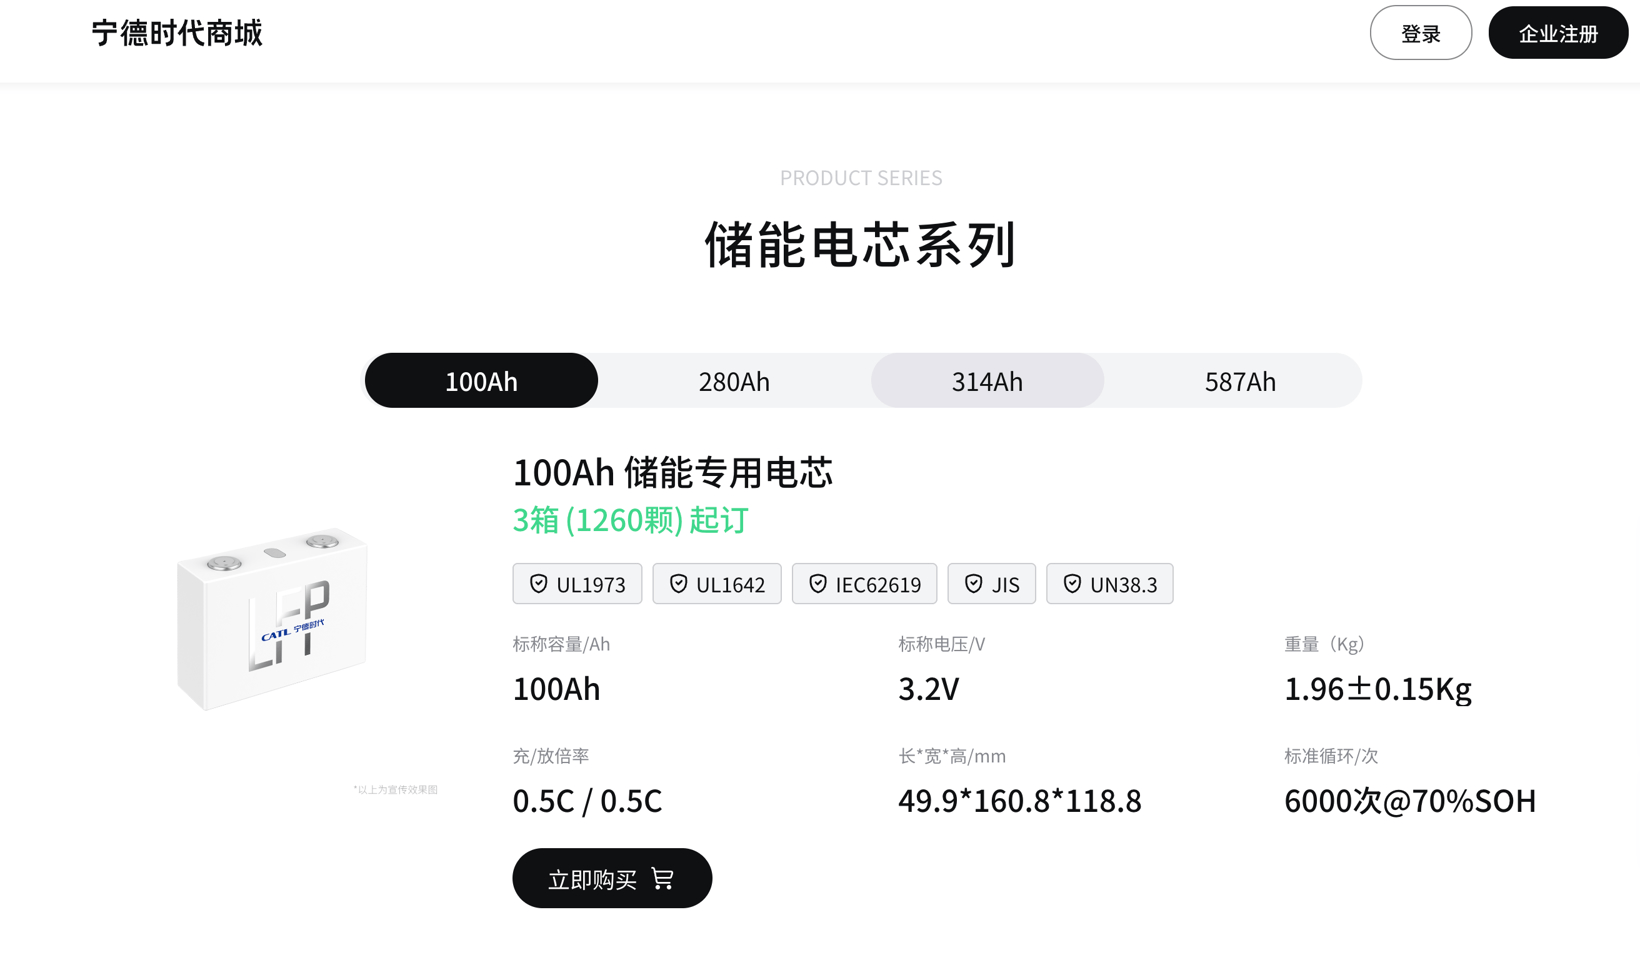Click the 企业注册 register button
This screenshot has height=966, width=1640.
(1558, 33)
